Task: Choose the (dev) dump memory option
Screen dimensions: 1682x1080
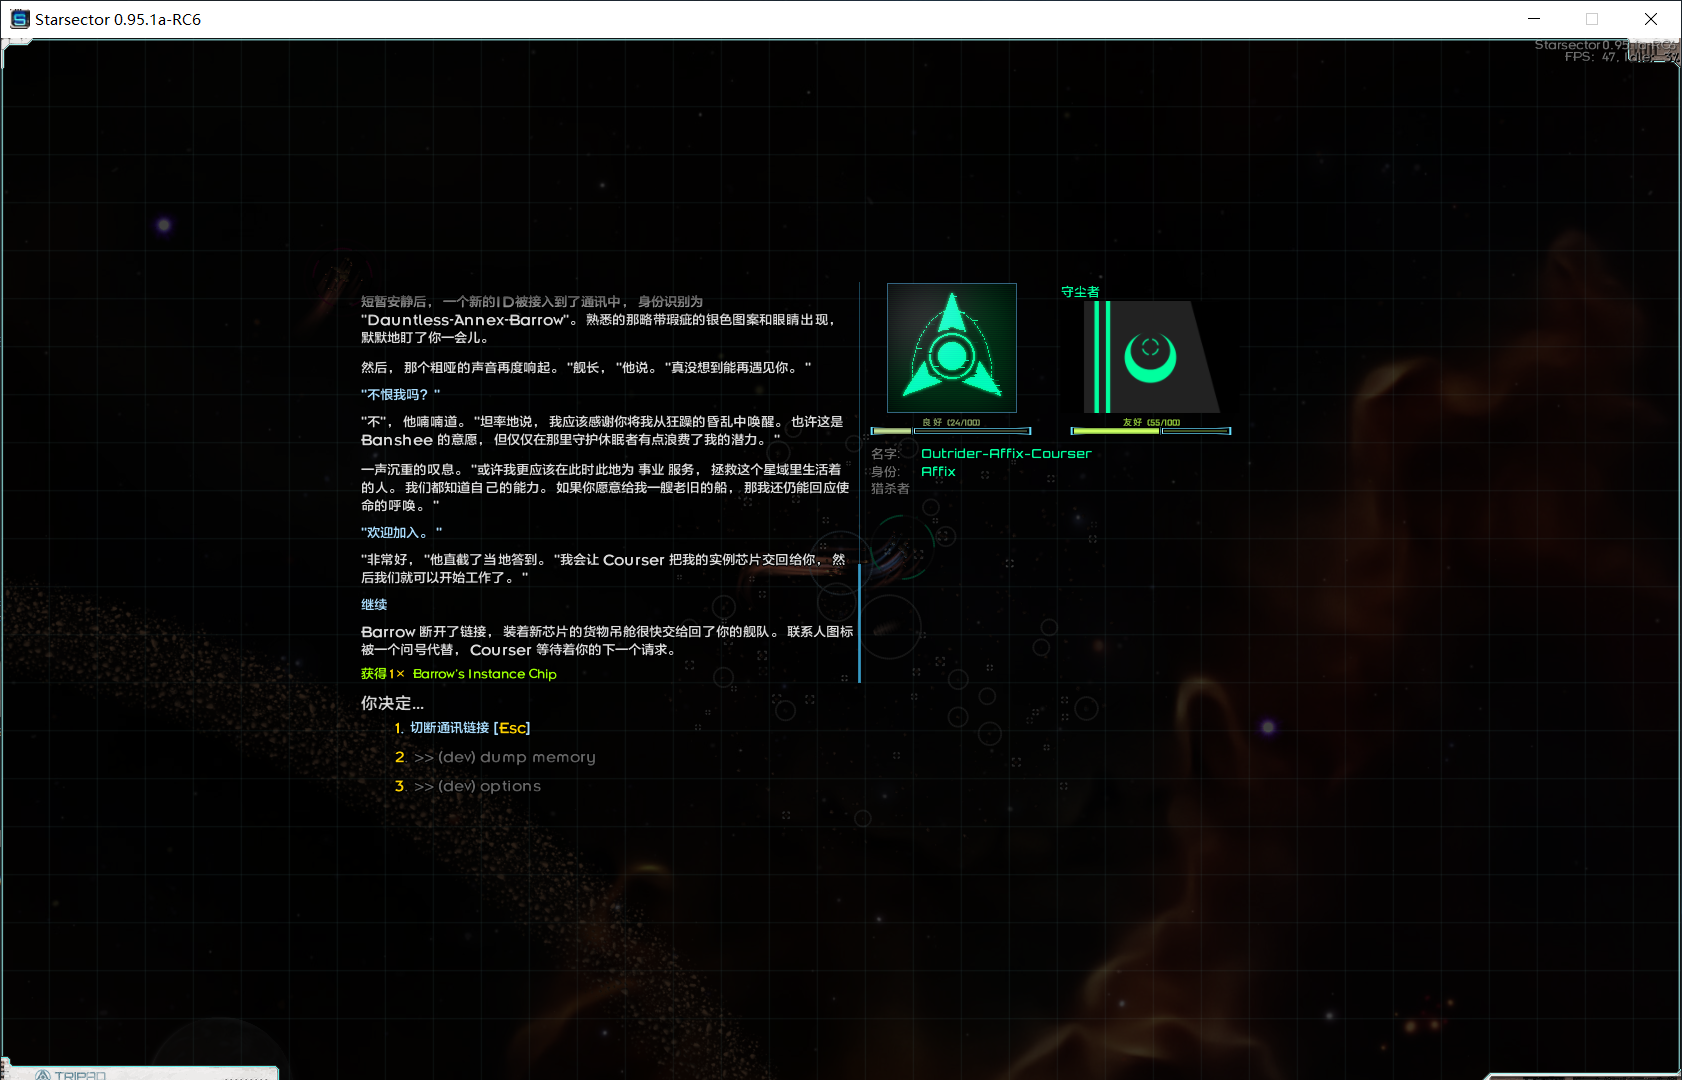Action: [x=504, y=757]
